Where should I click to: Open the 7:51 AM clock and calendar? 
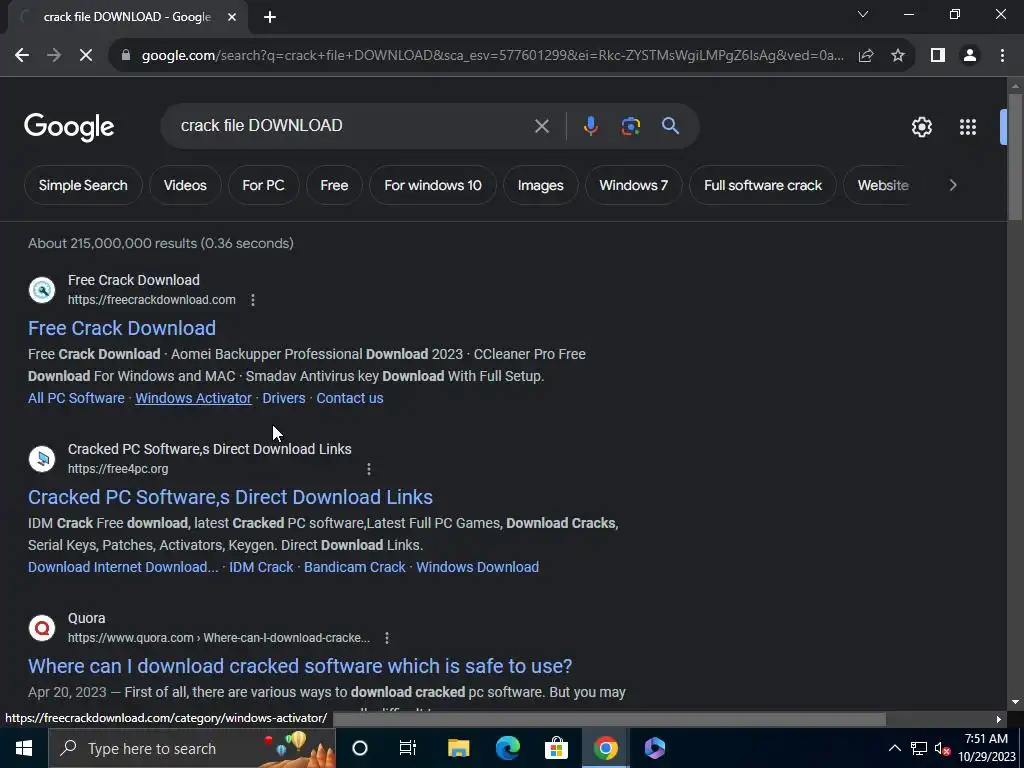click(987, 748)
